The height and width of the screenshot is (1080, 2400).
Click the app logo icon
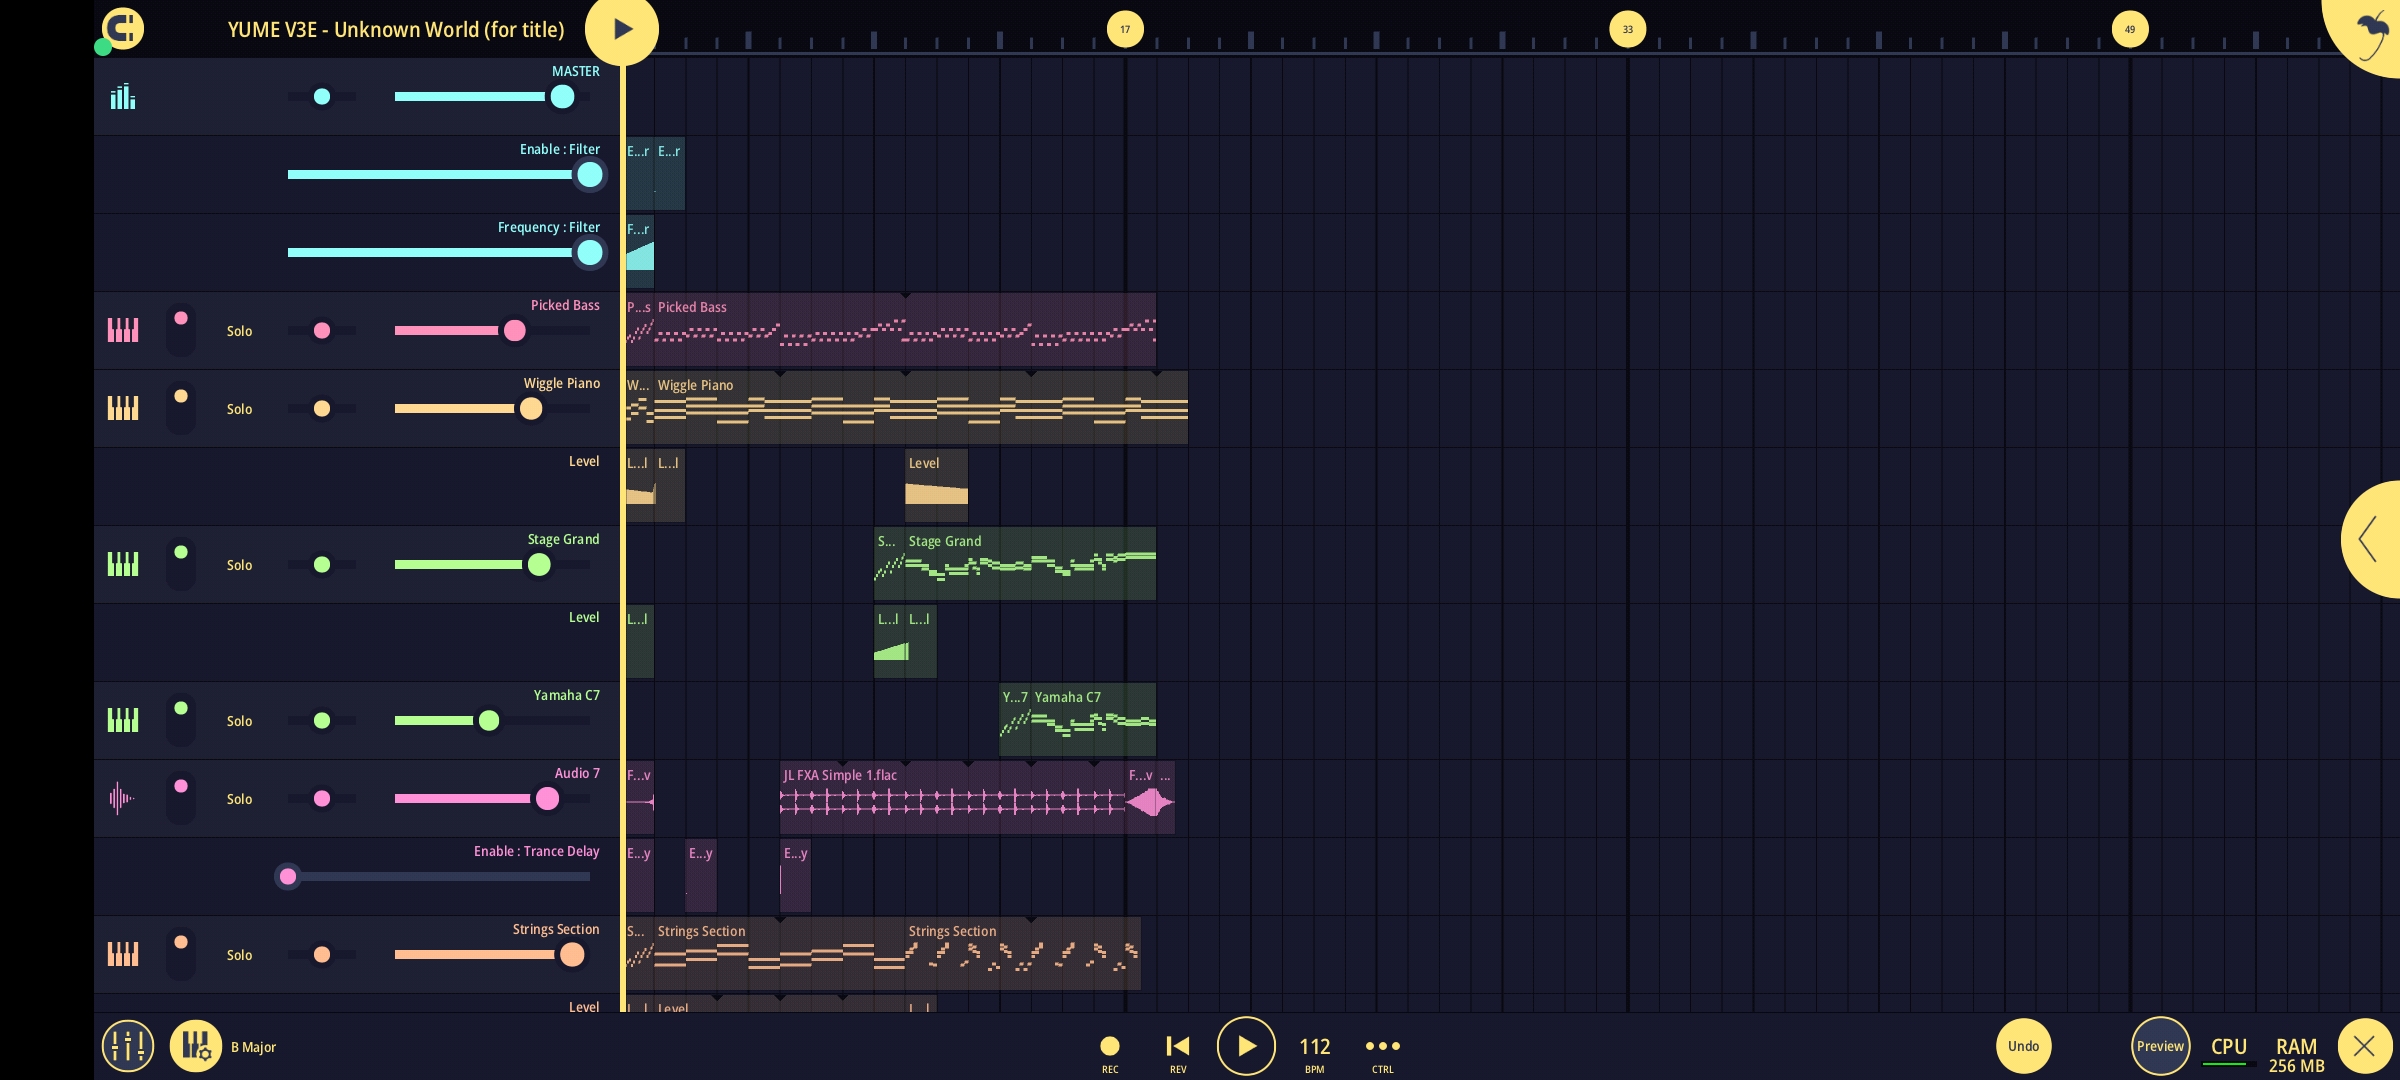123,28
